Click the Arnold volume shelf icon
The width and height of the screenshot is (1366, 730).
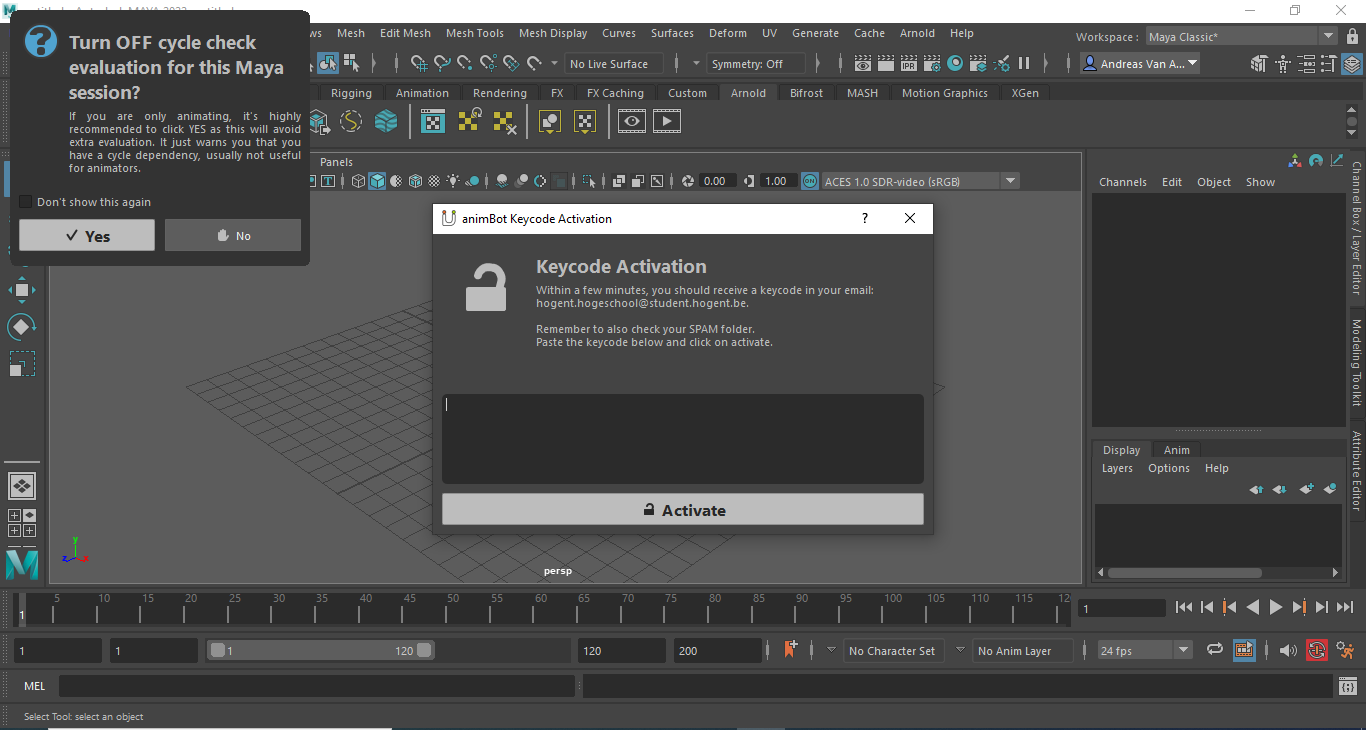click(386, 122)
